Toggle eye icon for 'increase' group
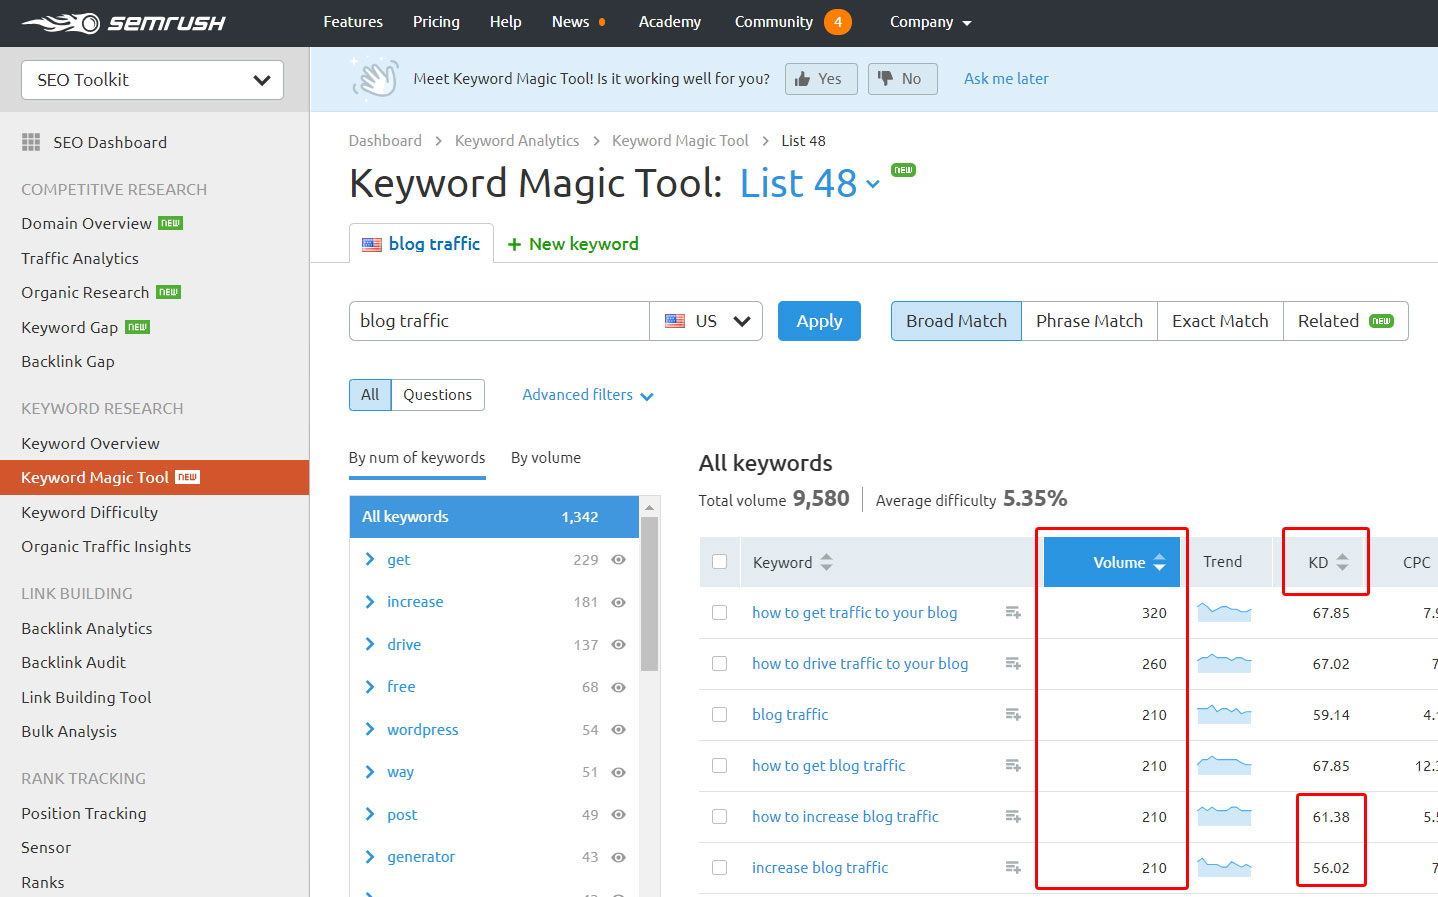Screen dimensions: 1438x897 pyautogui.click(x=618, y=602)
